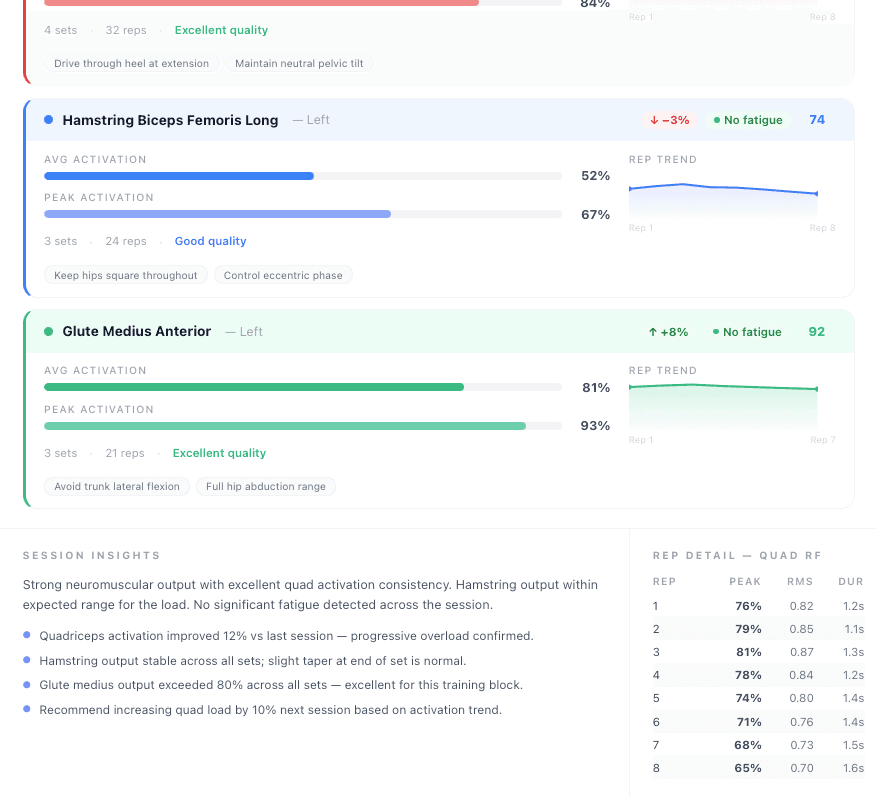Click the -3% change badge on Hamstring card
Screen dimensions: 876x797
[x=669, y=120]
